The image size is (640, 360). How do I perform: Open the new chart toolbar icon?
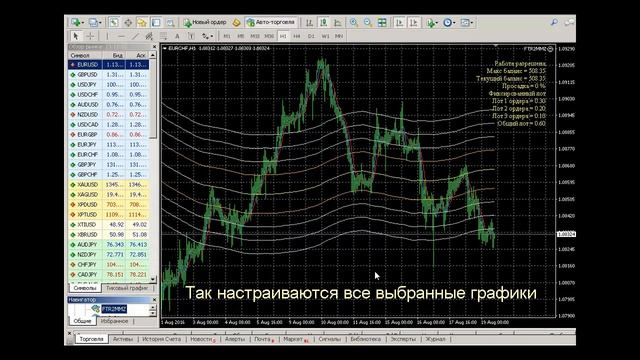[76, 22]
